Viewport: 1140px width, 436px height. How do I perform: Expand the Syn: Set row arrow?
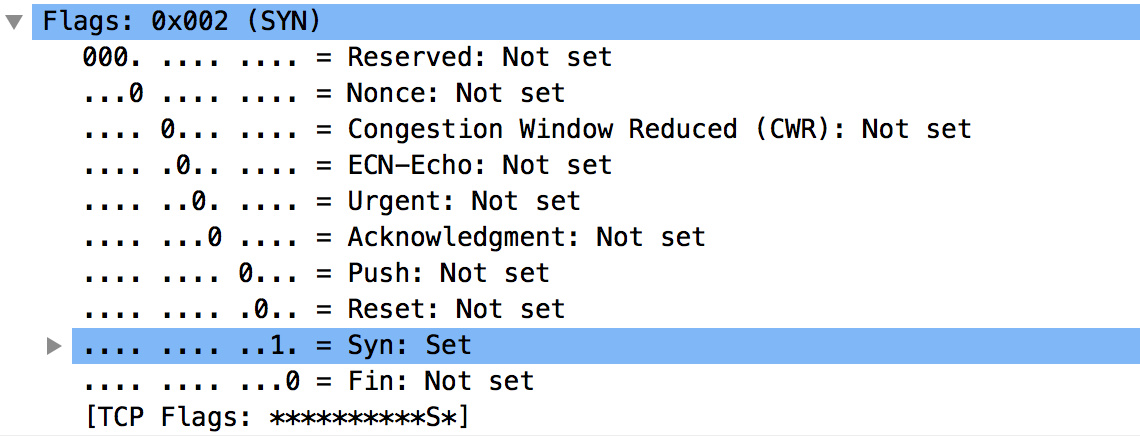54,345
